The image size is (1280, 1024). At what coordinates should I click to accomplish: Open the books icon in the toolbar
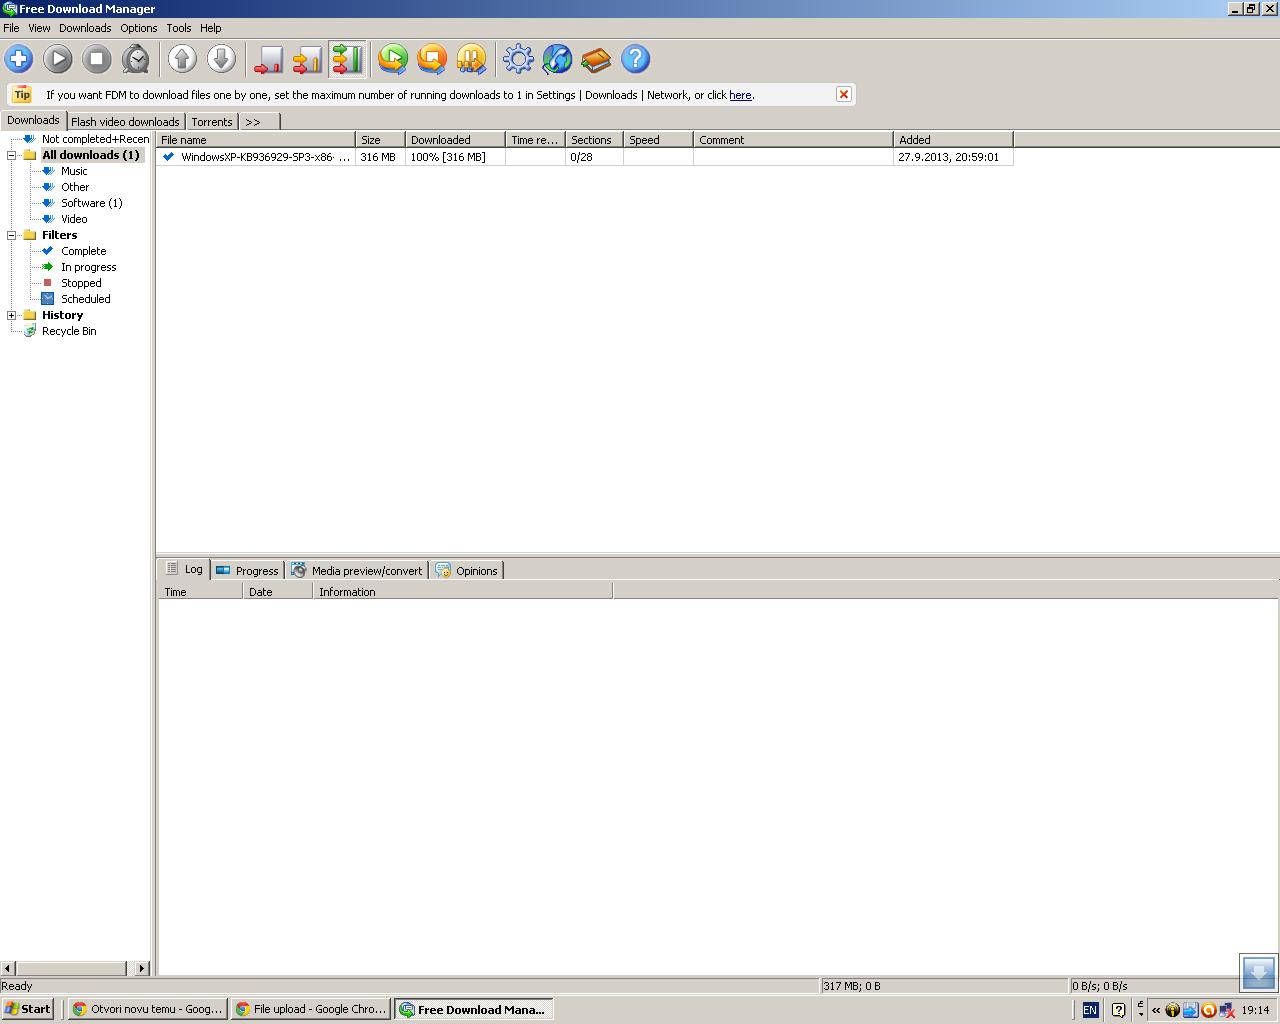click(596, 59)
